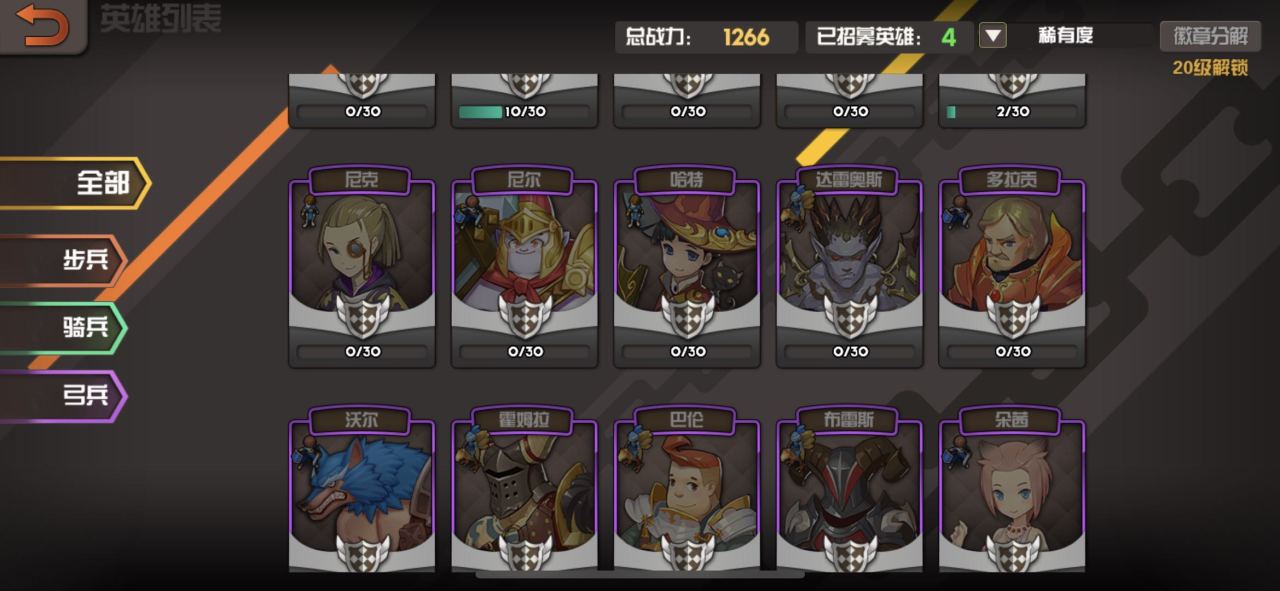Click the horizontal scroll indicator at bottom
Image resolution: width=1280 pixels, height=591 pixels.
(640, 575)
